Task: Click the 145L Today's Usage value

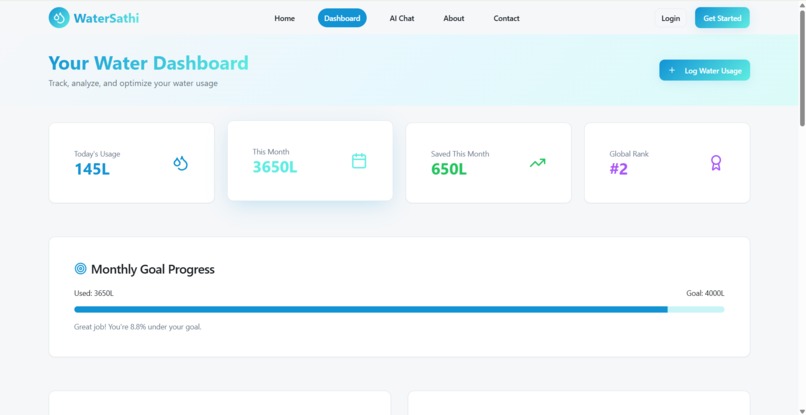Action: [x=92, y=169]
